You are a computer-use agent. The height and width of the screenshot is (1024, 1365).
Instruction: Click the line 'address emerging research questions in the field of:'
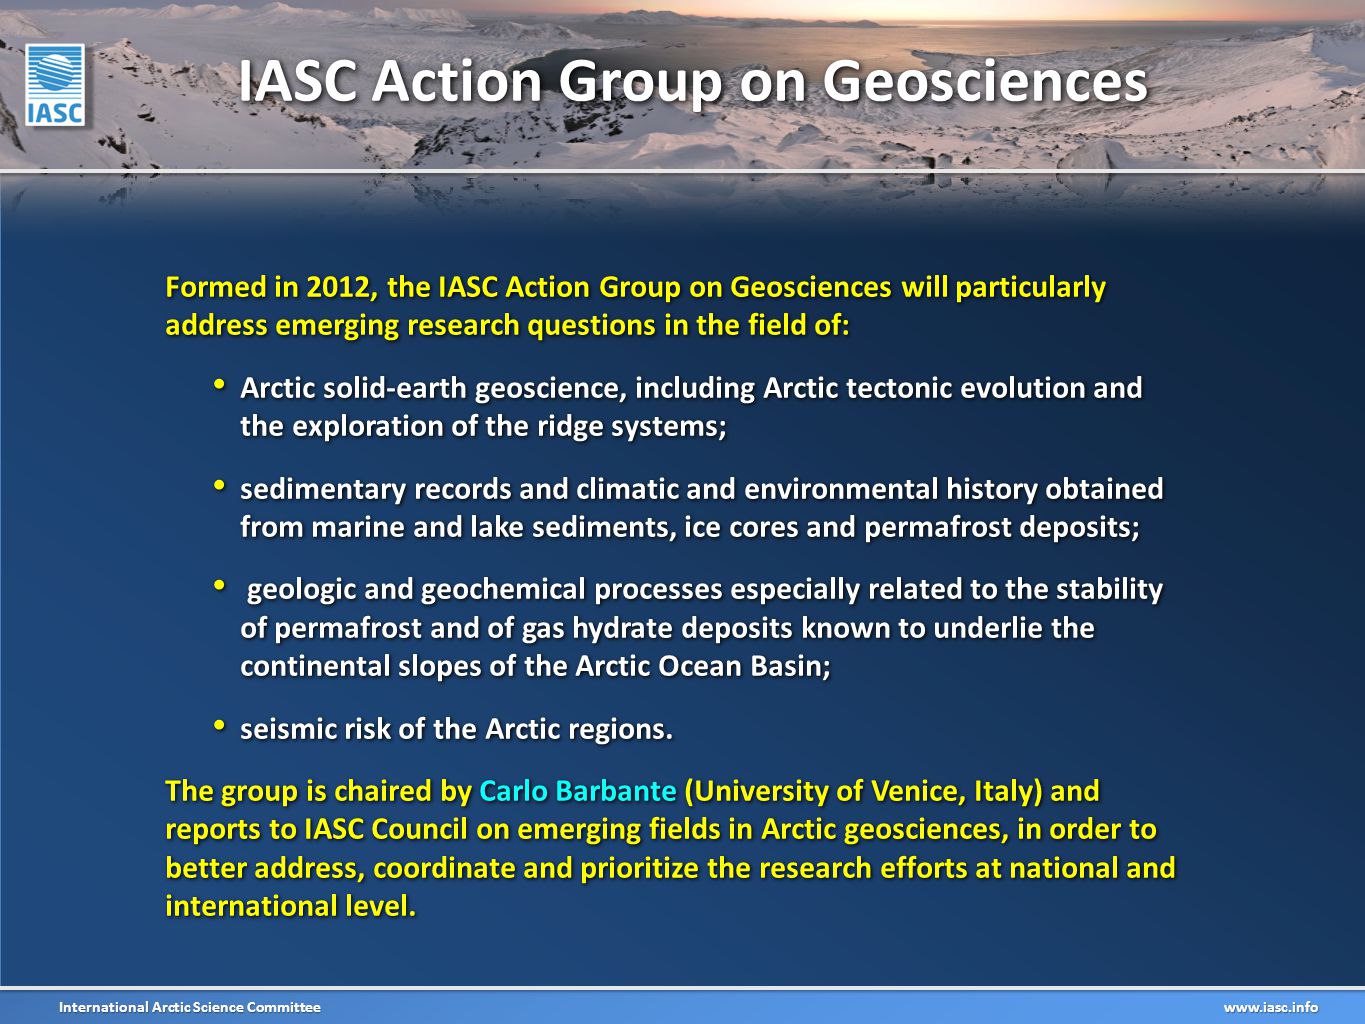click(507, 326)
